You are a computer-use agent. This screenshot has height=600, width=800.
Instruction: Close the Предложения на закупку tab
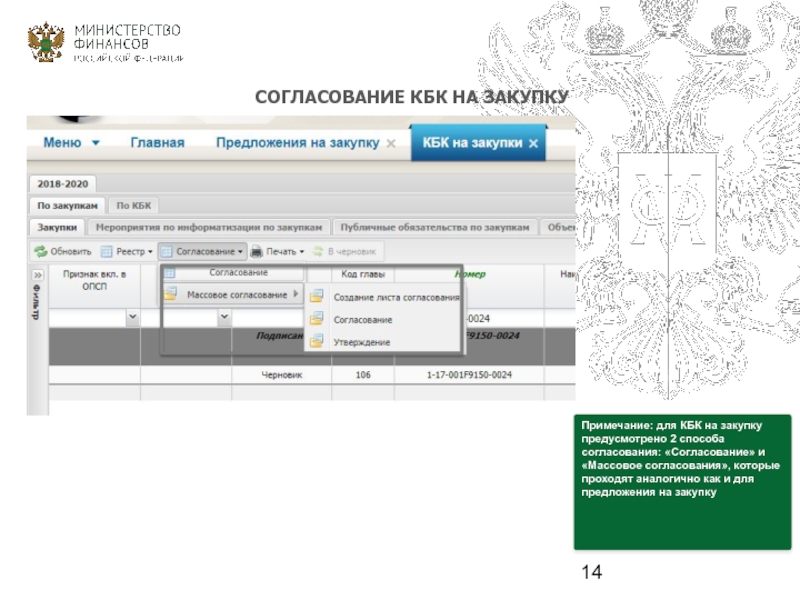pos(391,143)
